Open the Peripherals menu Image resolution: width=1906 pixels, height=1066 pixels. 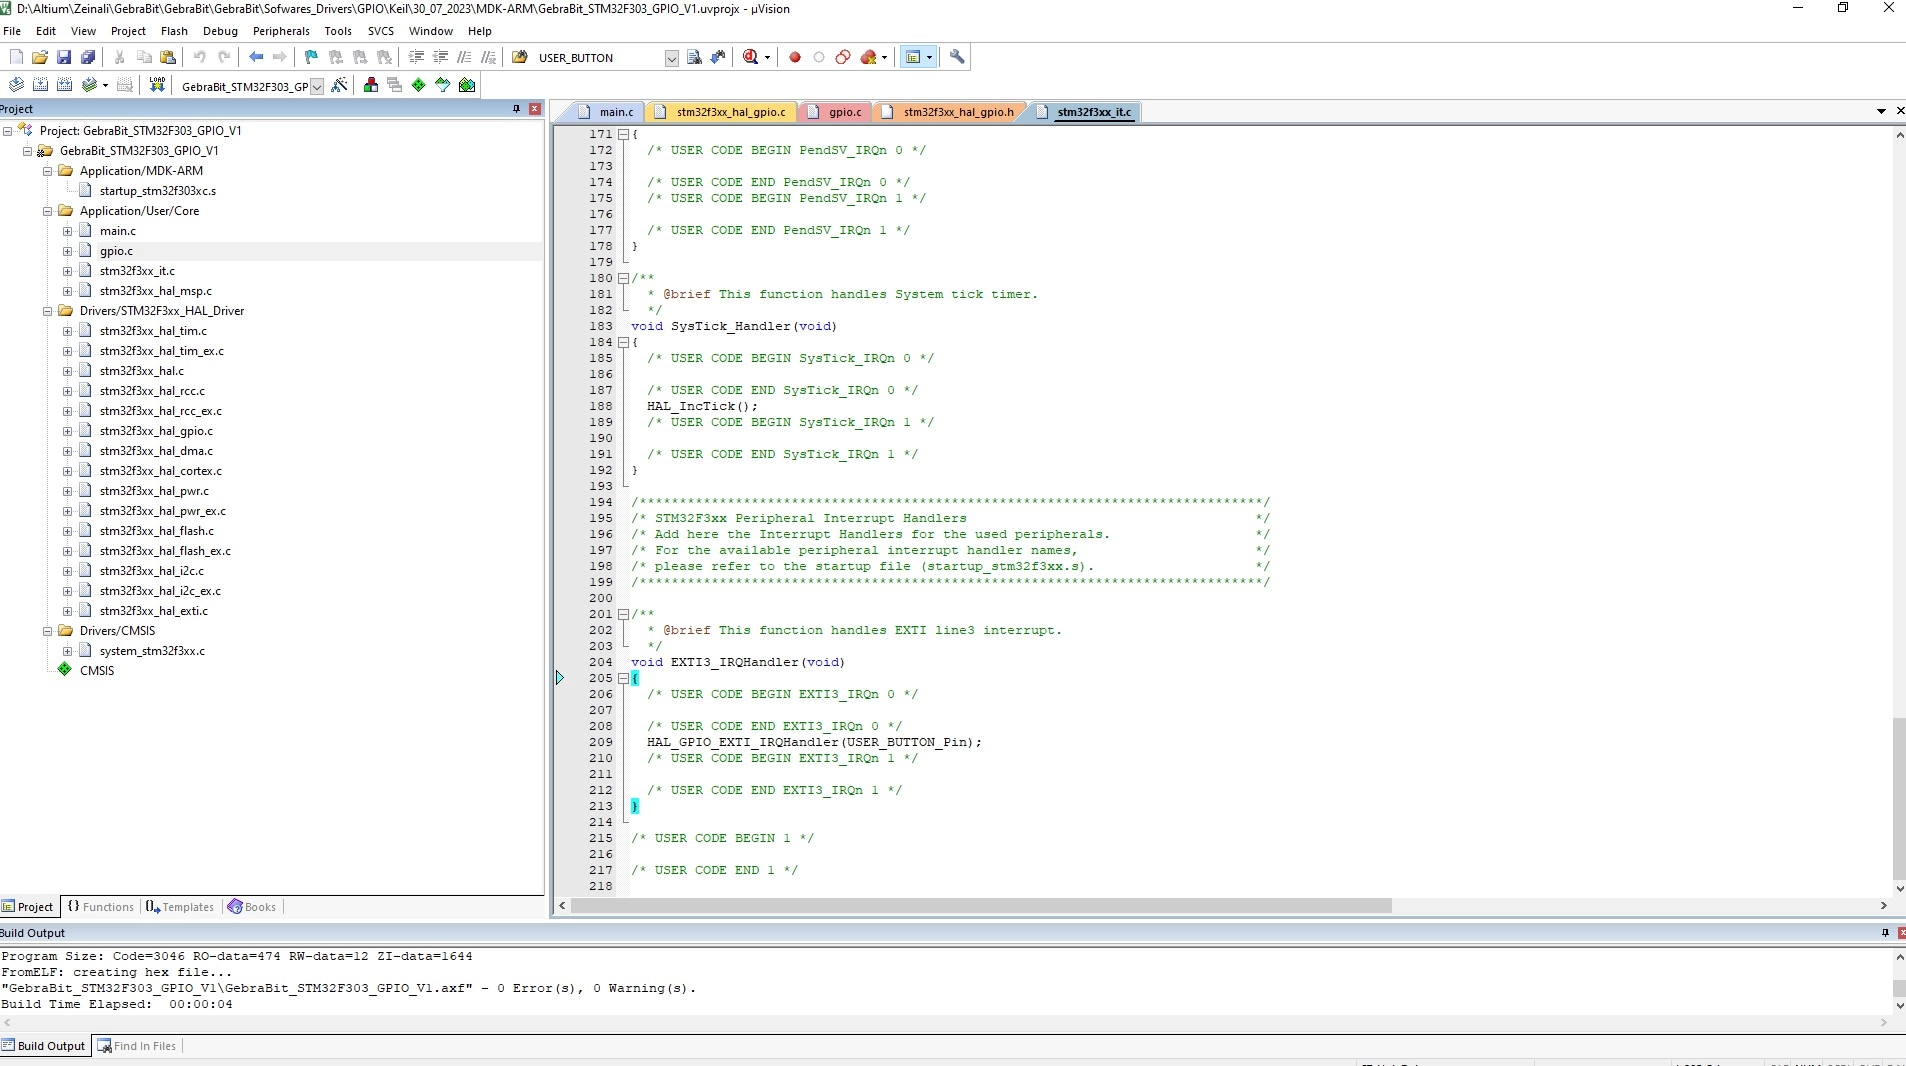click(x=281, y=31)
